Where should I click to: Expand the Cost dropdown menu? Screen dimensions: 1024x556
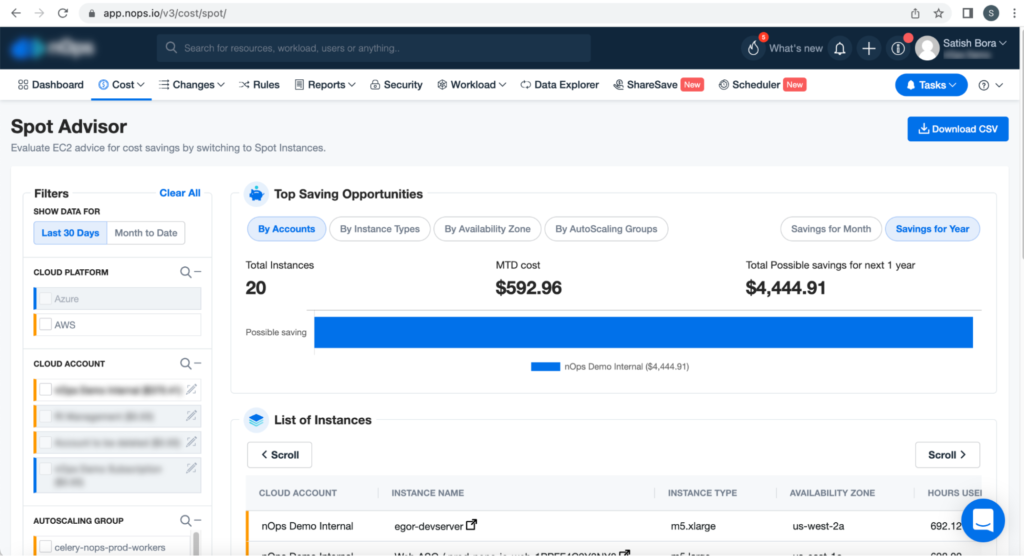click(121, 85)
